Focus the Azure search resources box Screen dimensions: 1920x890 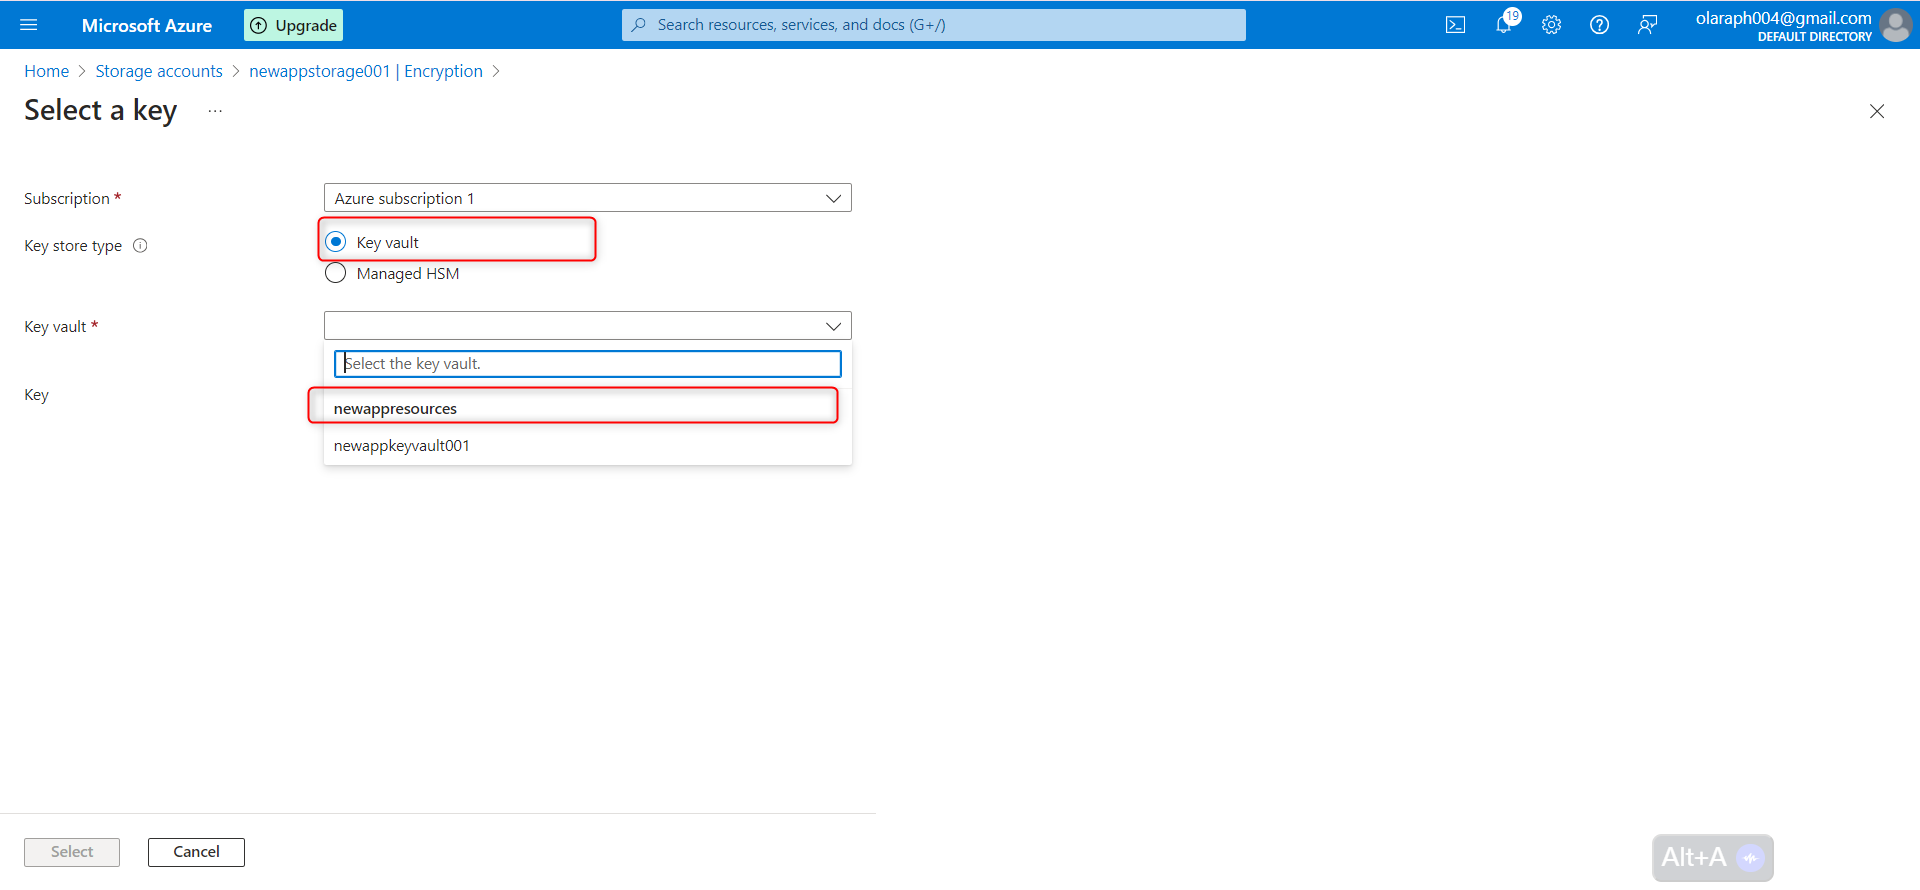pos(934,25)
